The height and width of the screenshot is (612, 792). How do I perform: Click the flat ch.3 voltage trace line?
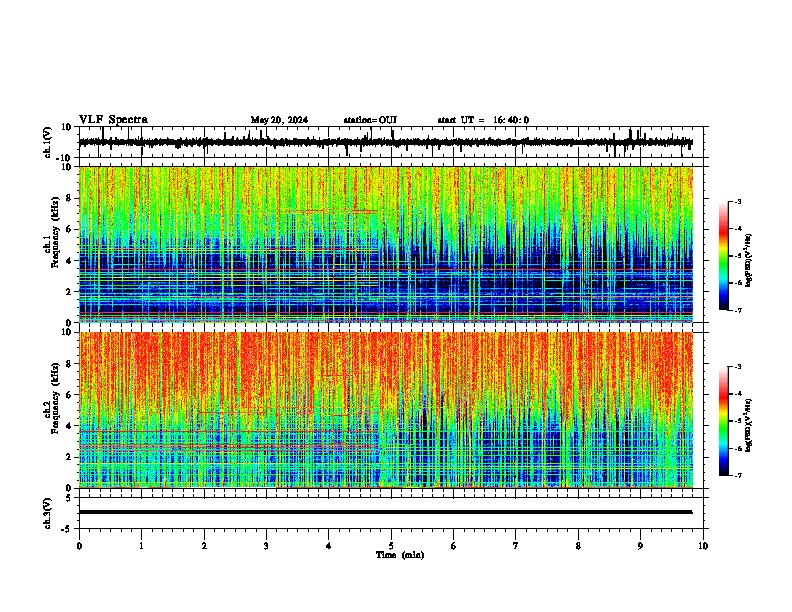pos(385,512)
